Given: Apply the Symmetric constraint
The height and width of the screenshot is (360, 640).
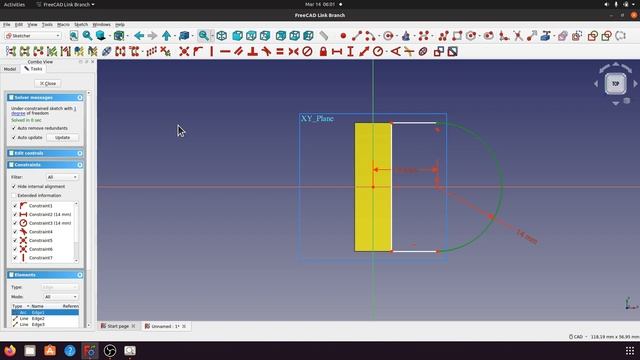Looking at the screenshot, I should point(293,52).
